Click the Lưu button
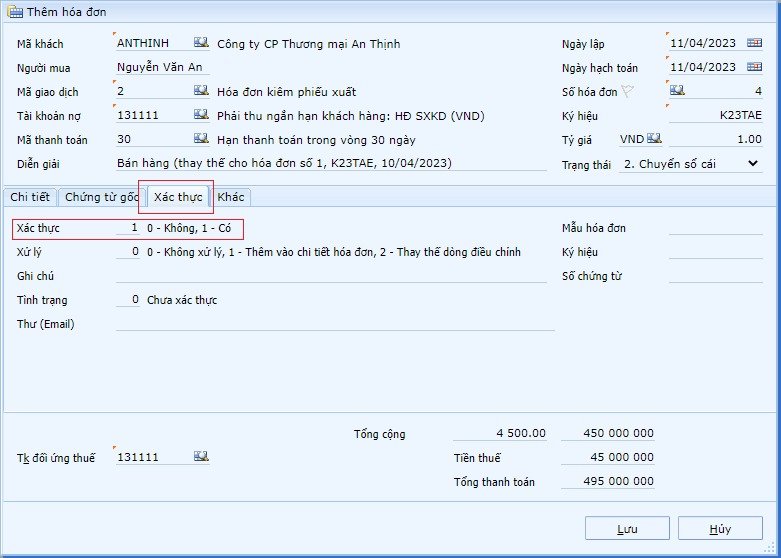Viewport: 781px width, 558px height. click(627, 529)
